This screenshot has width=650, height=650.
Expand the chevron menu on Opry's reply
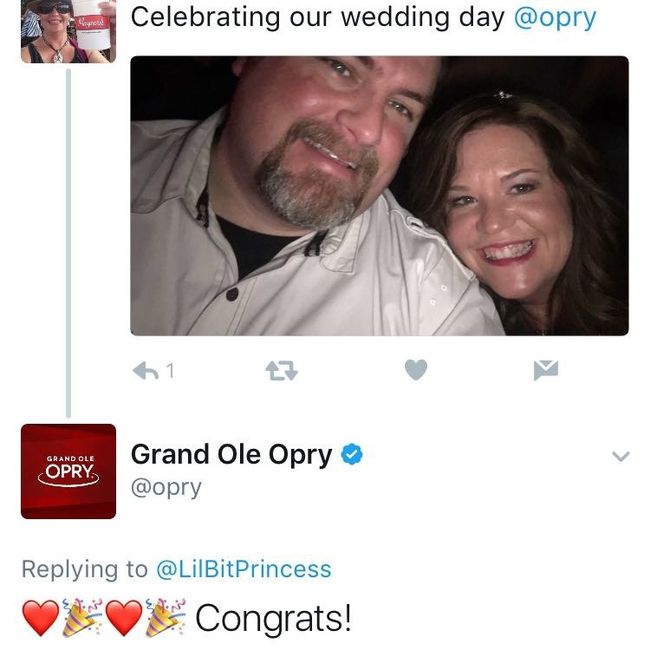coord(620,456)
